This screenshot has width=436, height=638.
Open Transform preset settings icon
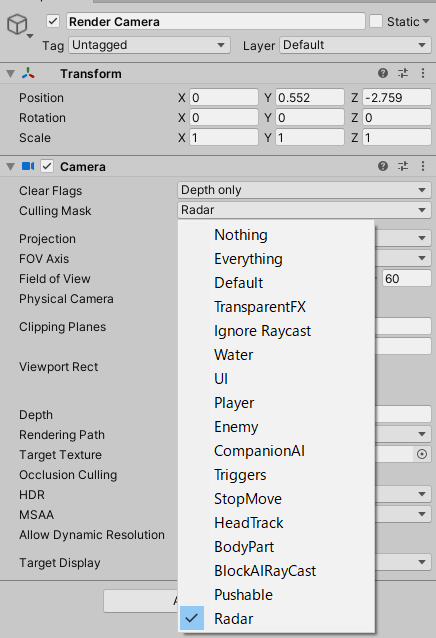403,73
